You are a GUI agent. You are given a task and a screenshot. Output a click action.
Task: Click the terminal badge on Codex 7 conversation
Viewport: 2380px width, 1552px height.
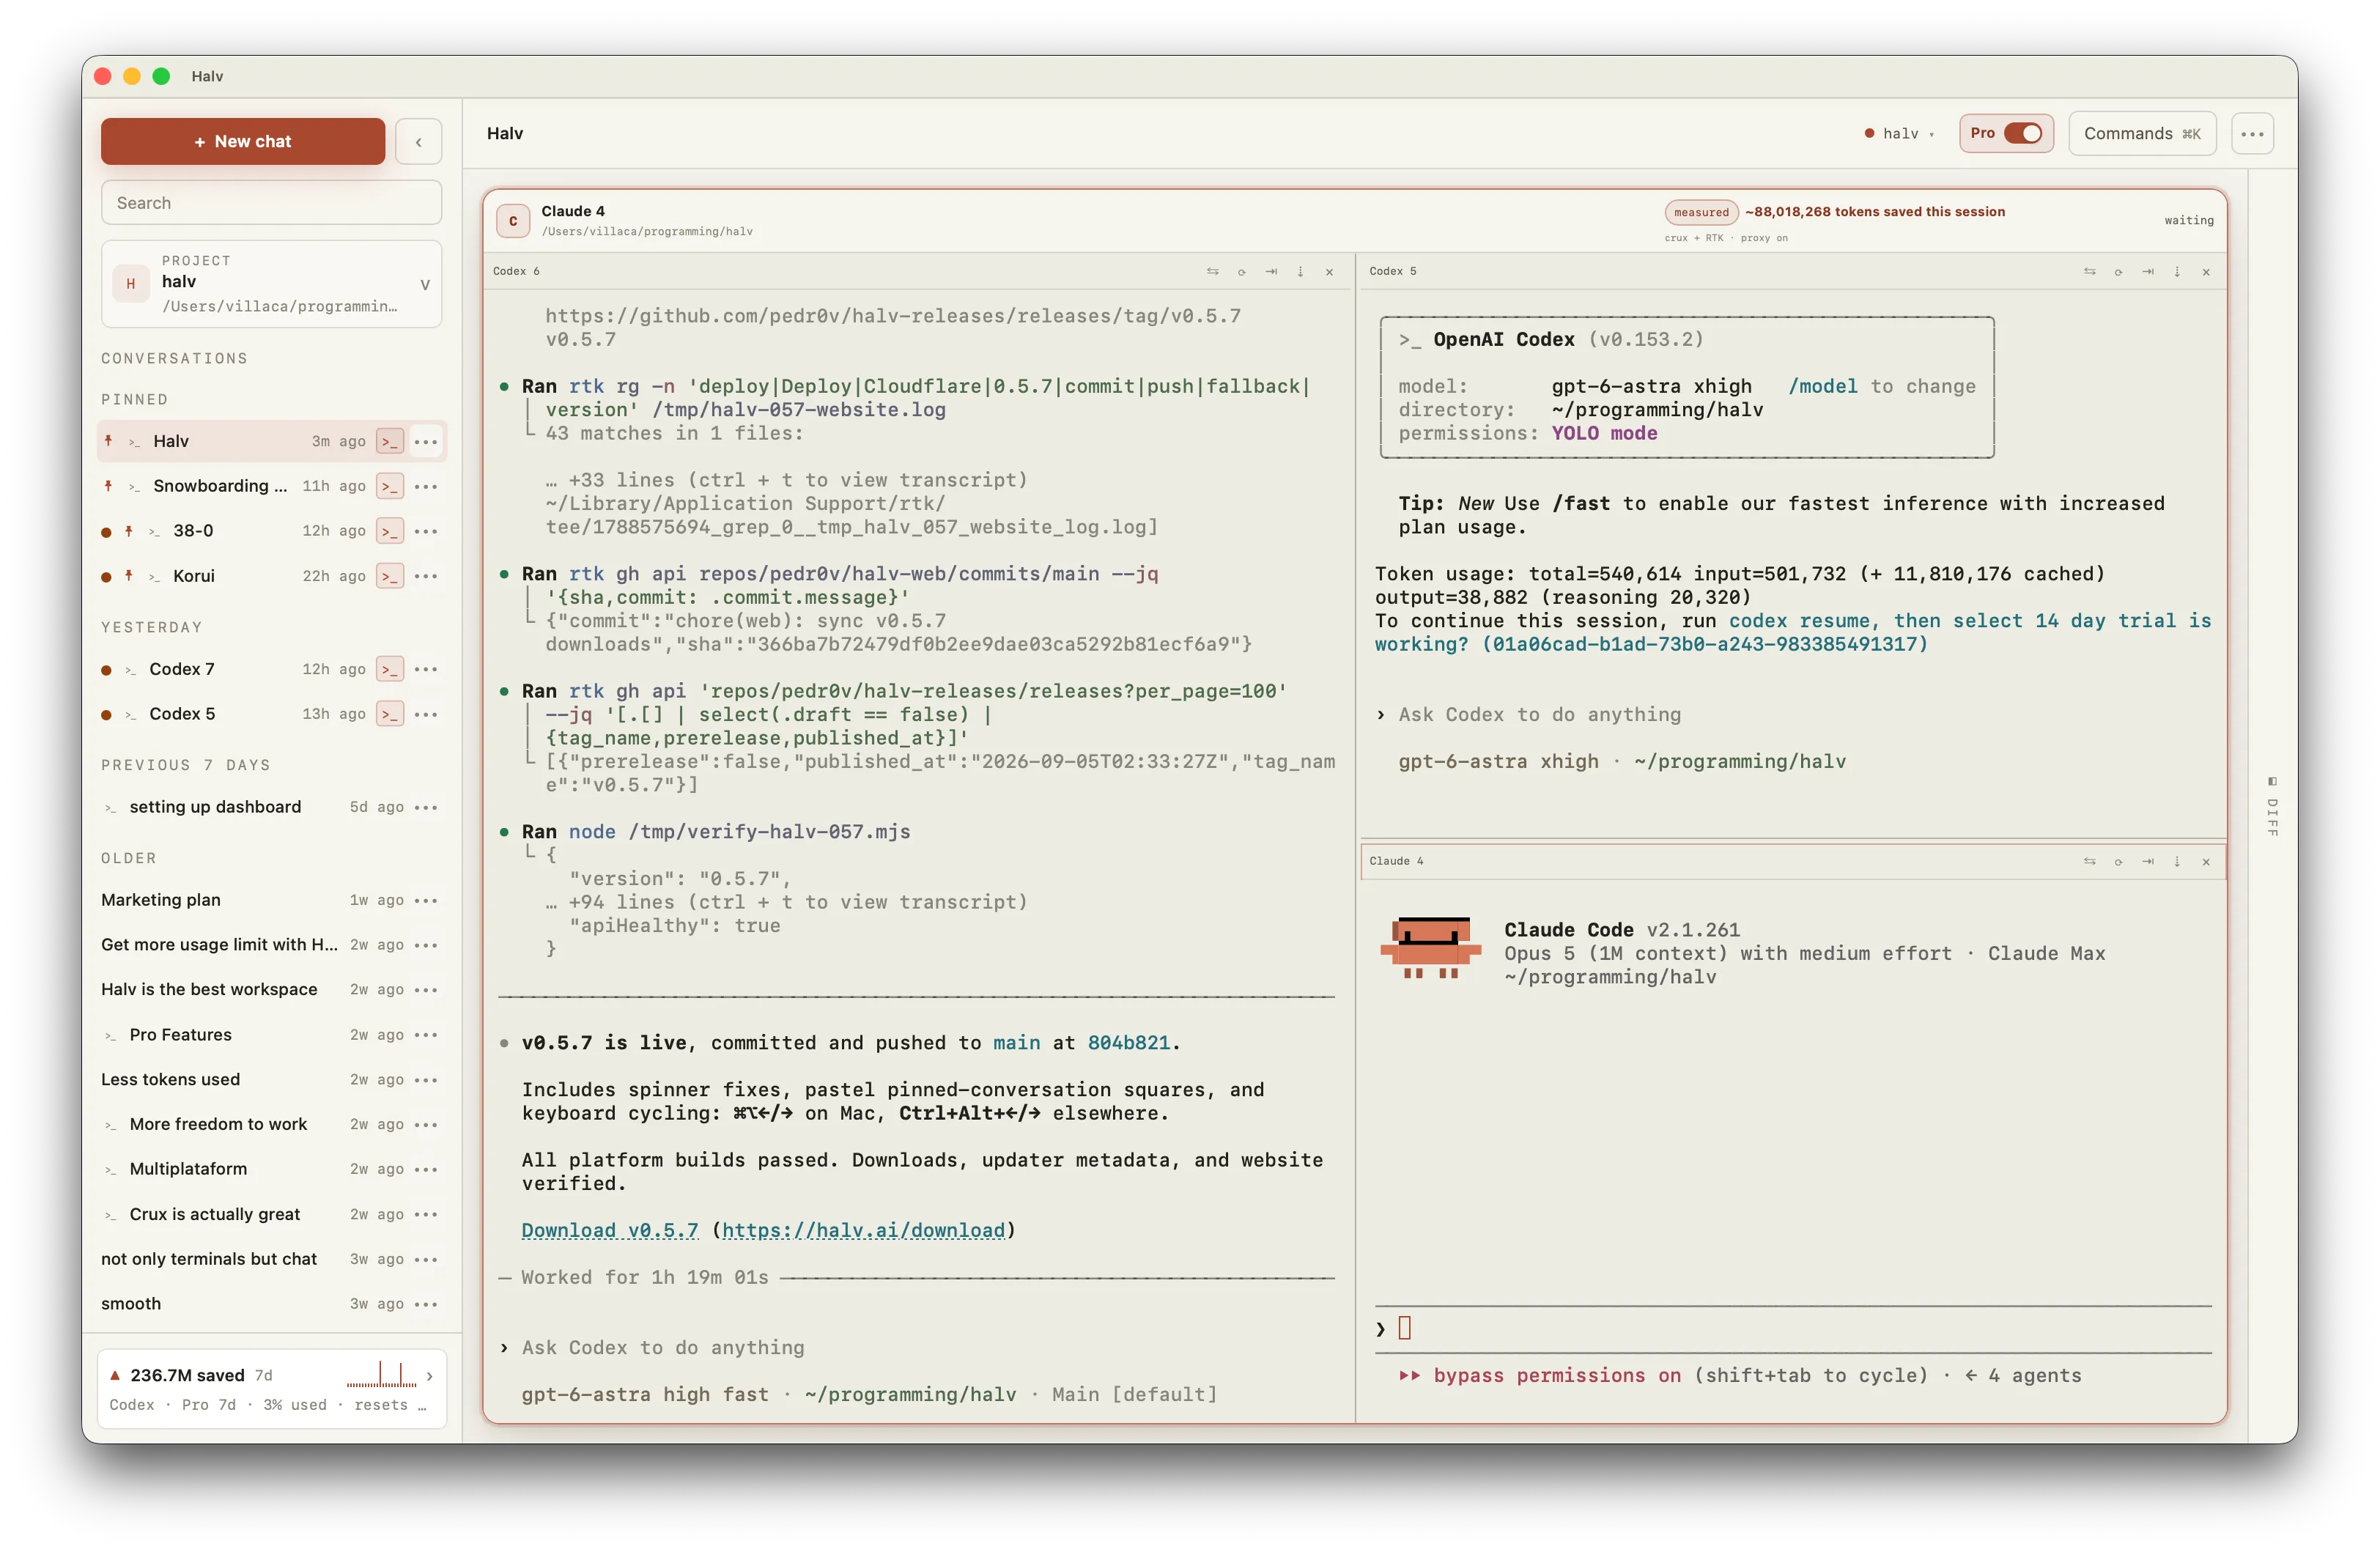pyautogui.click(x=390, y=669)
